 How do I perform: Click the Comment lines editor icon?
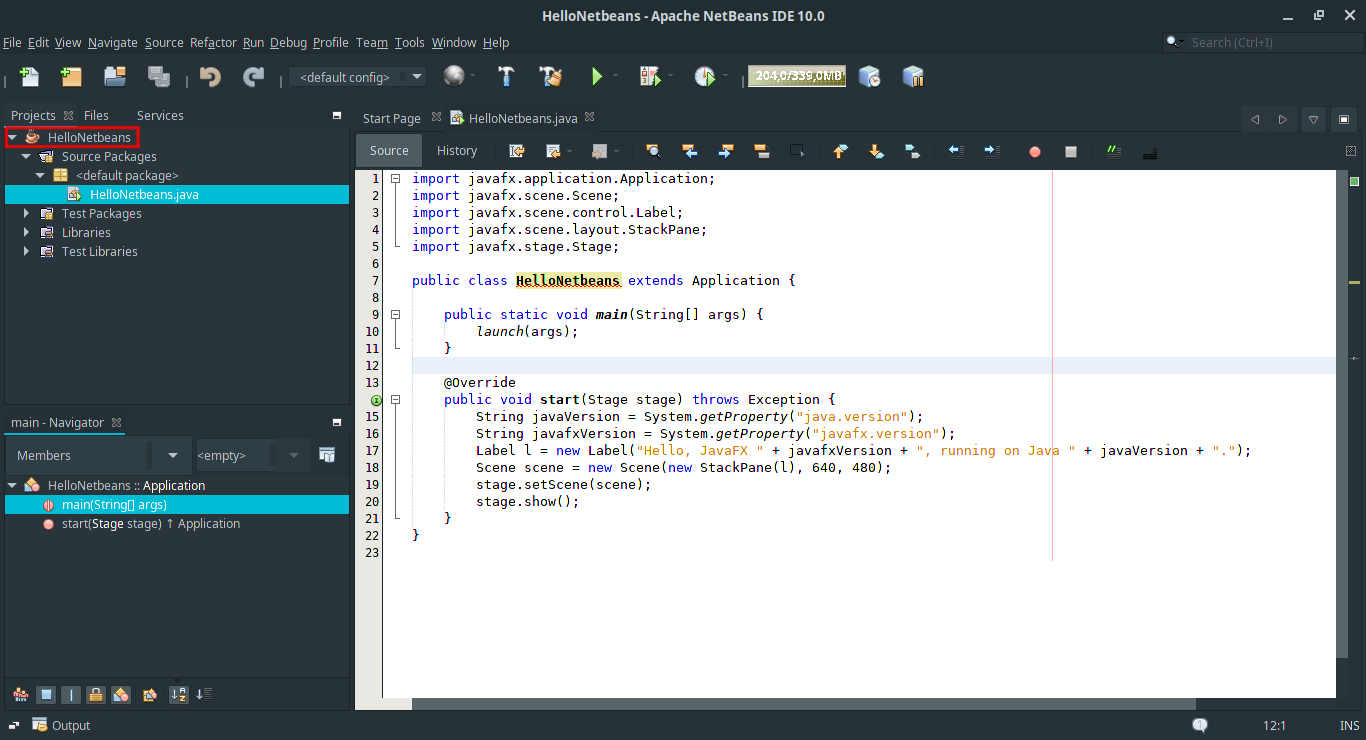[x=1114, y=151]
